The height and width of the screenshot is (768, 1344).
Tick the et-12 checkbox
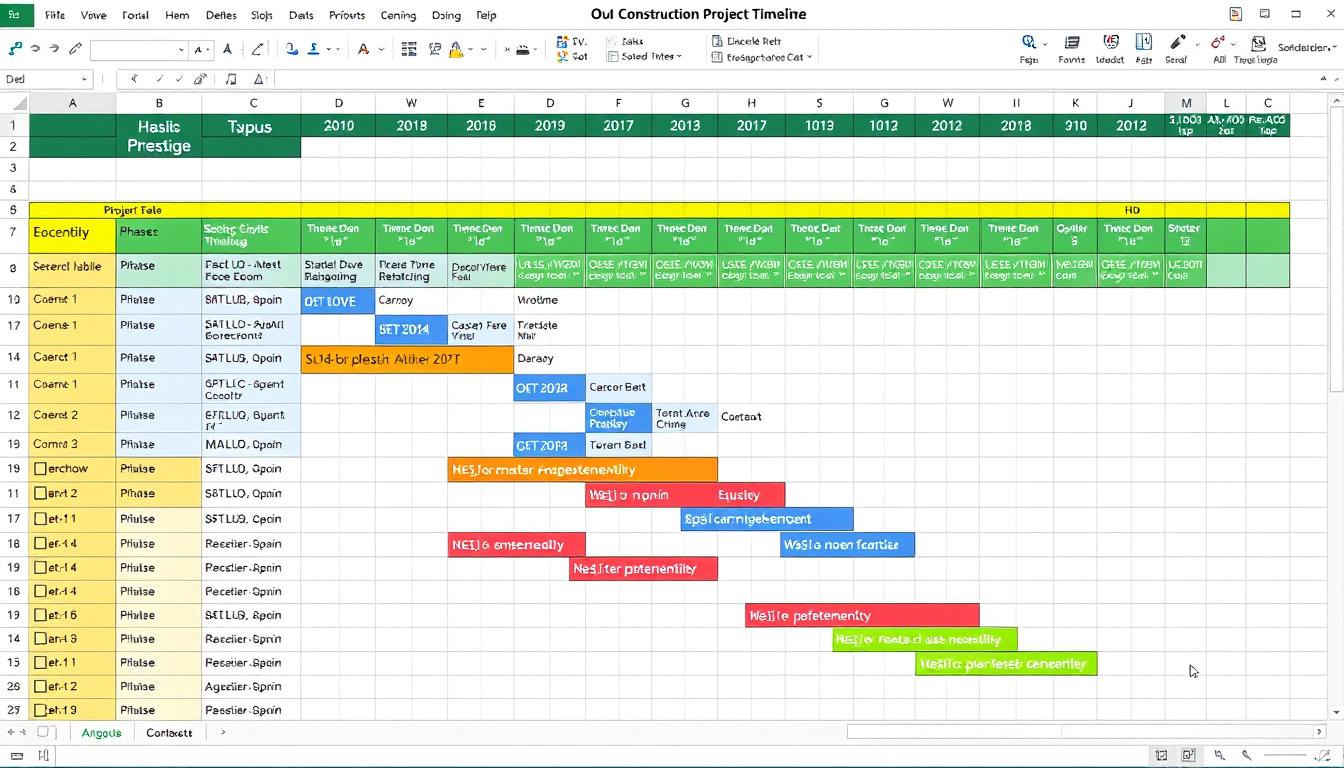click(40, 687)
